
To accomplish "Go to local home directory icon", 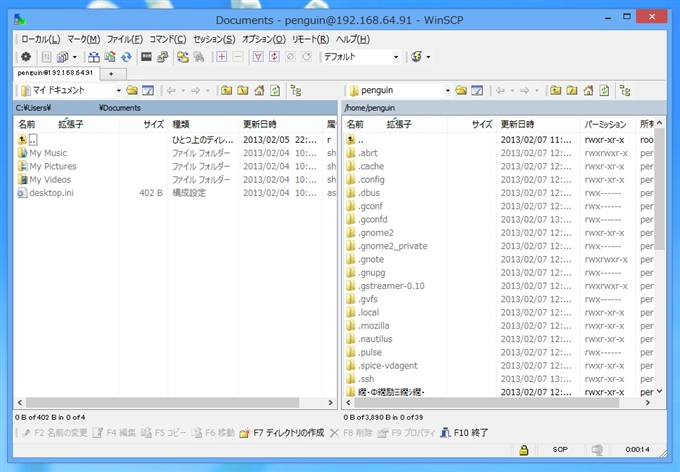I will (259, 91).
